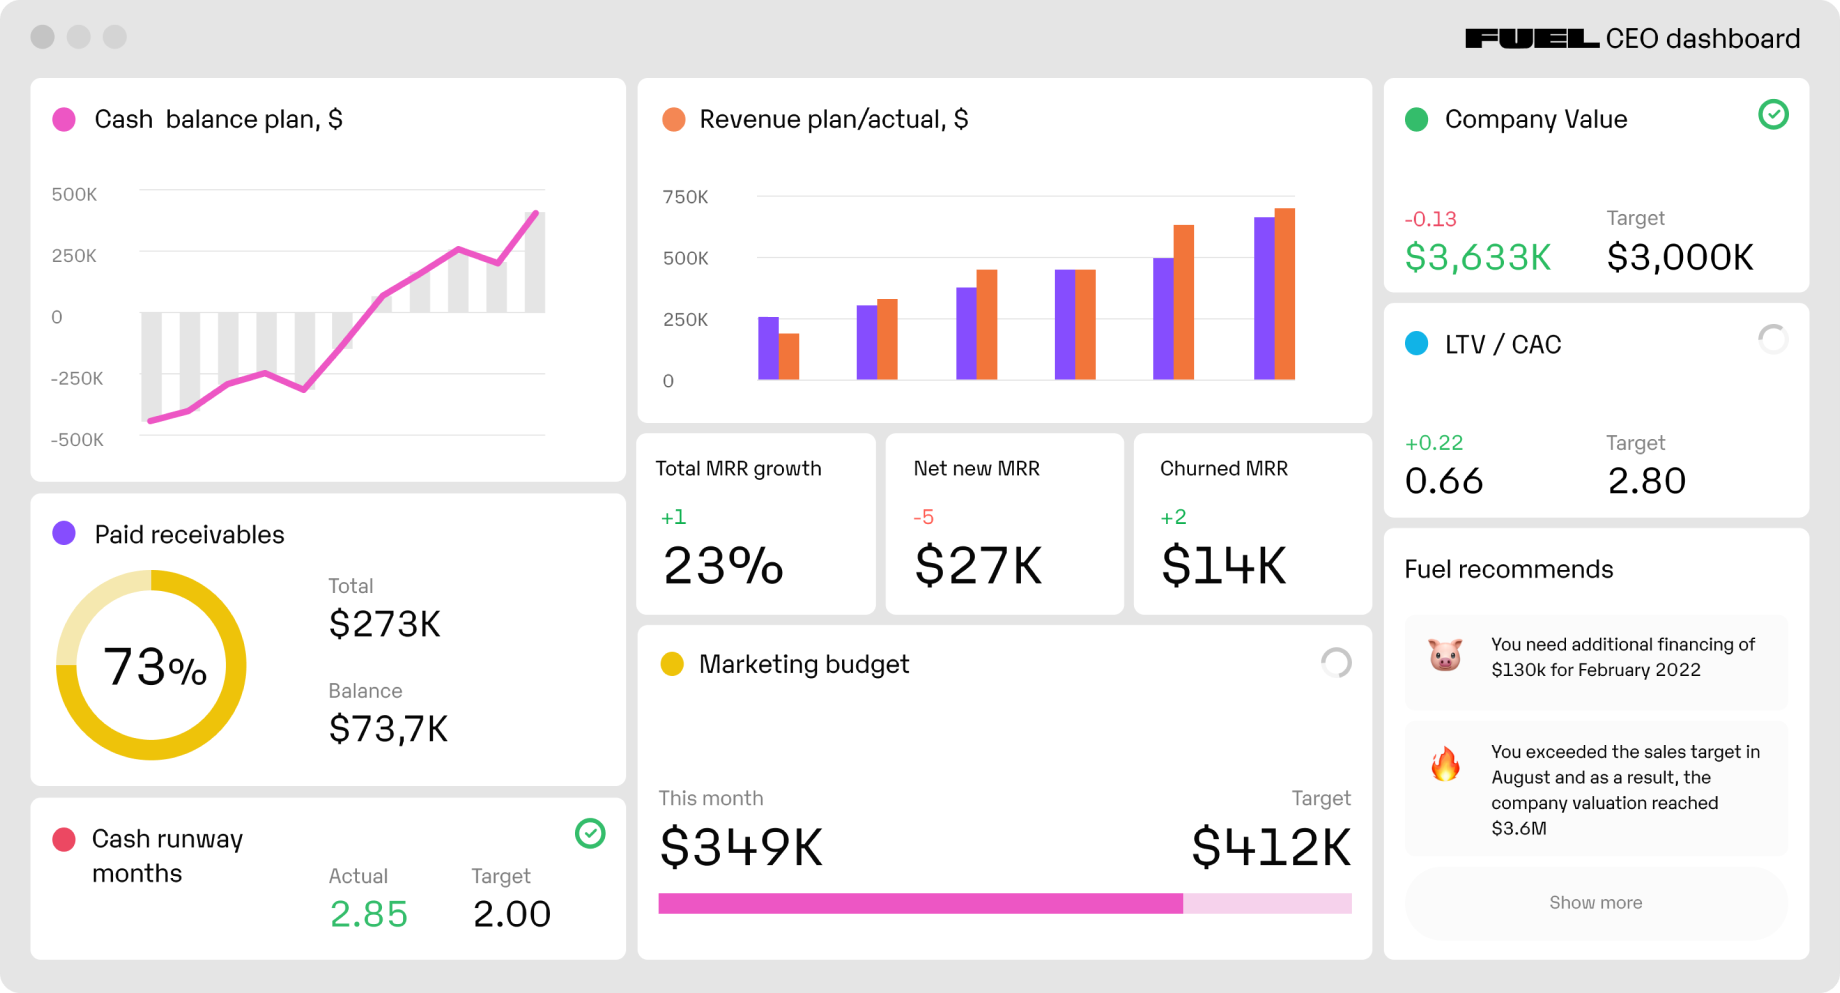Click the purple dot beside Paid receivables
The width and height of the screenshot is (1840, 993).
pyautogui.click(x=64, y=533)
